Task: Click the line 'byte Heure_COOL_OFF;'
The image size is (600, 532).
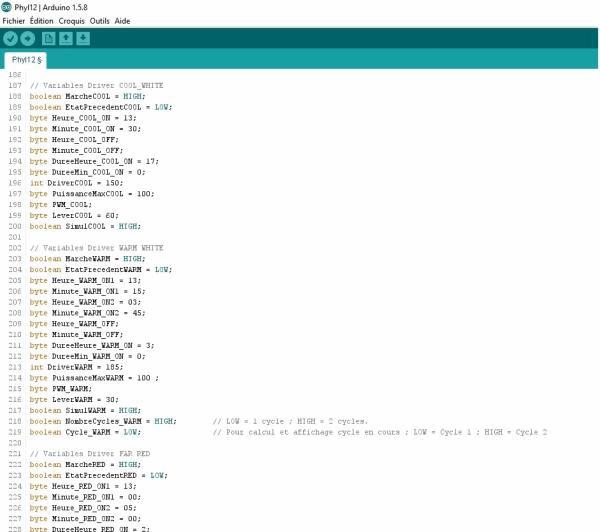Action: point(74,140)
